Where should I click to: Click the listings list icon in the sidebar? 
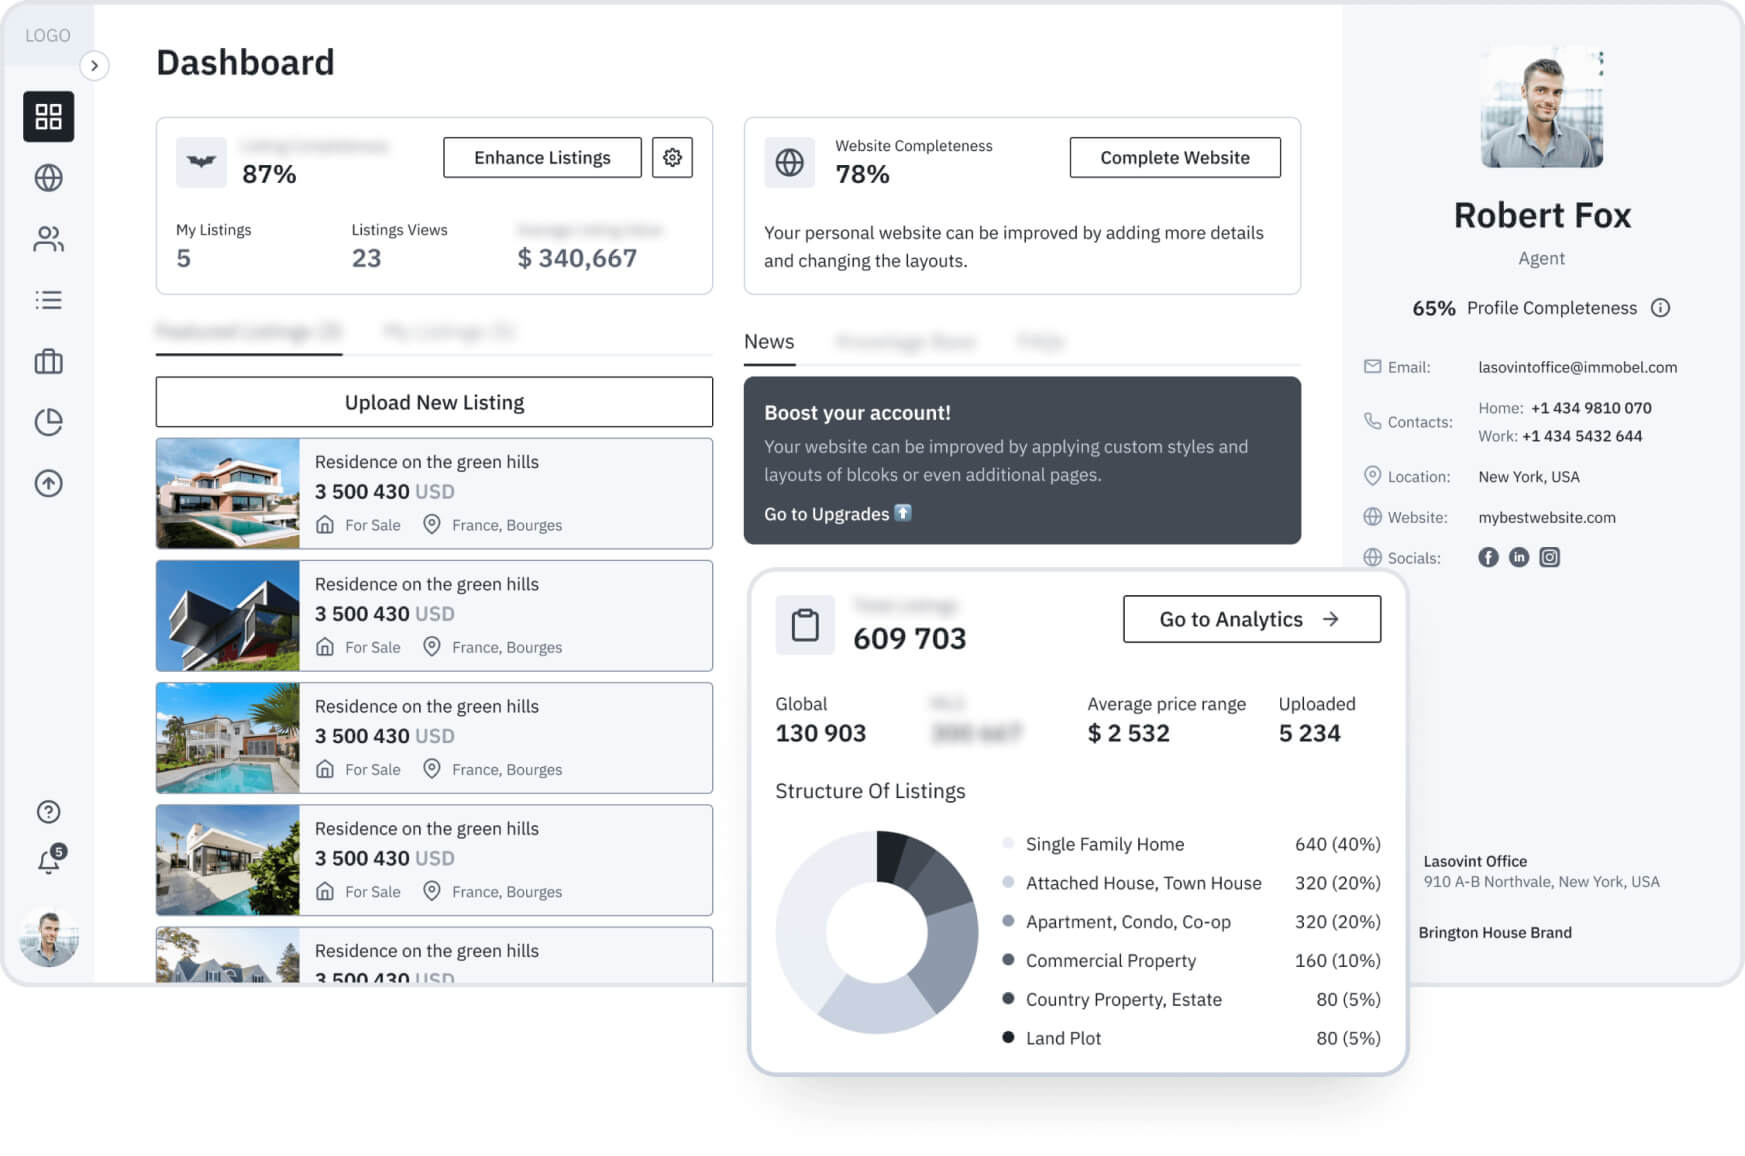pos(48,300)
